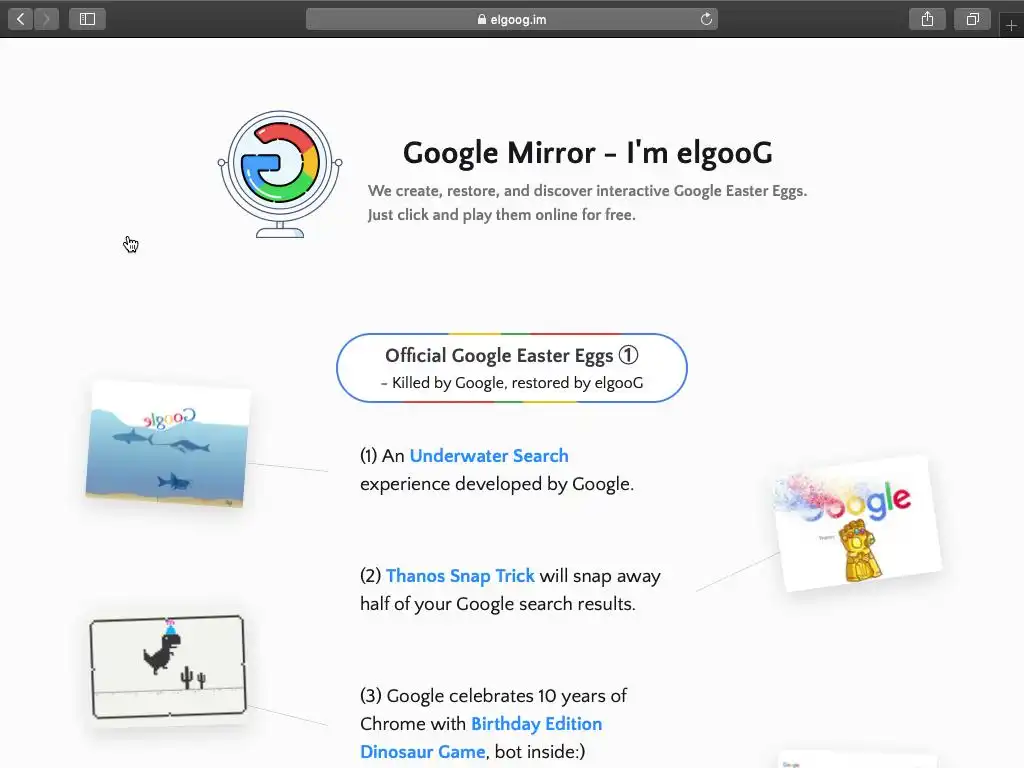Click the elgooG mirror globe logo
Screen dimensions: 1024x768
(x=280, y=174)
